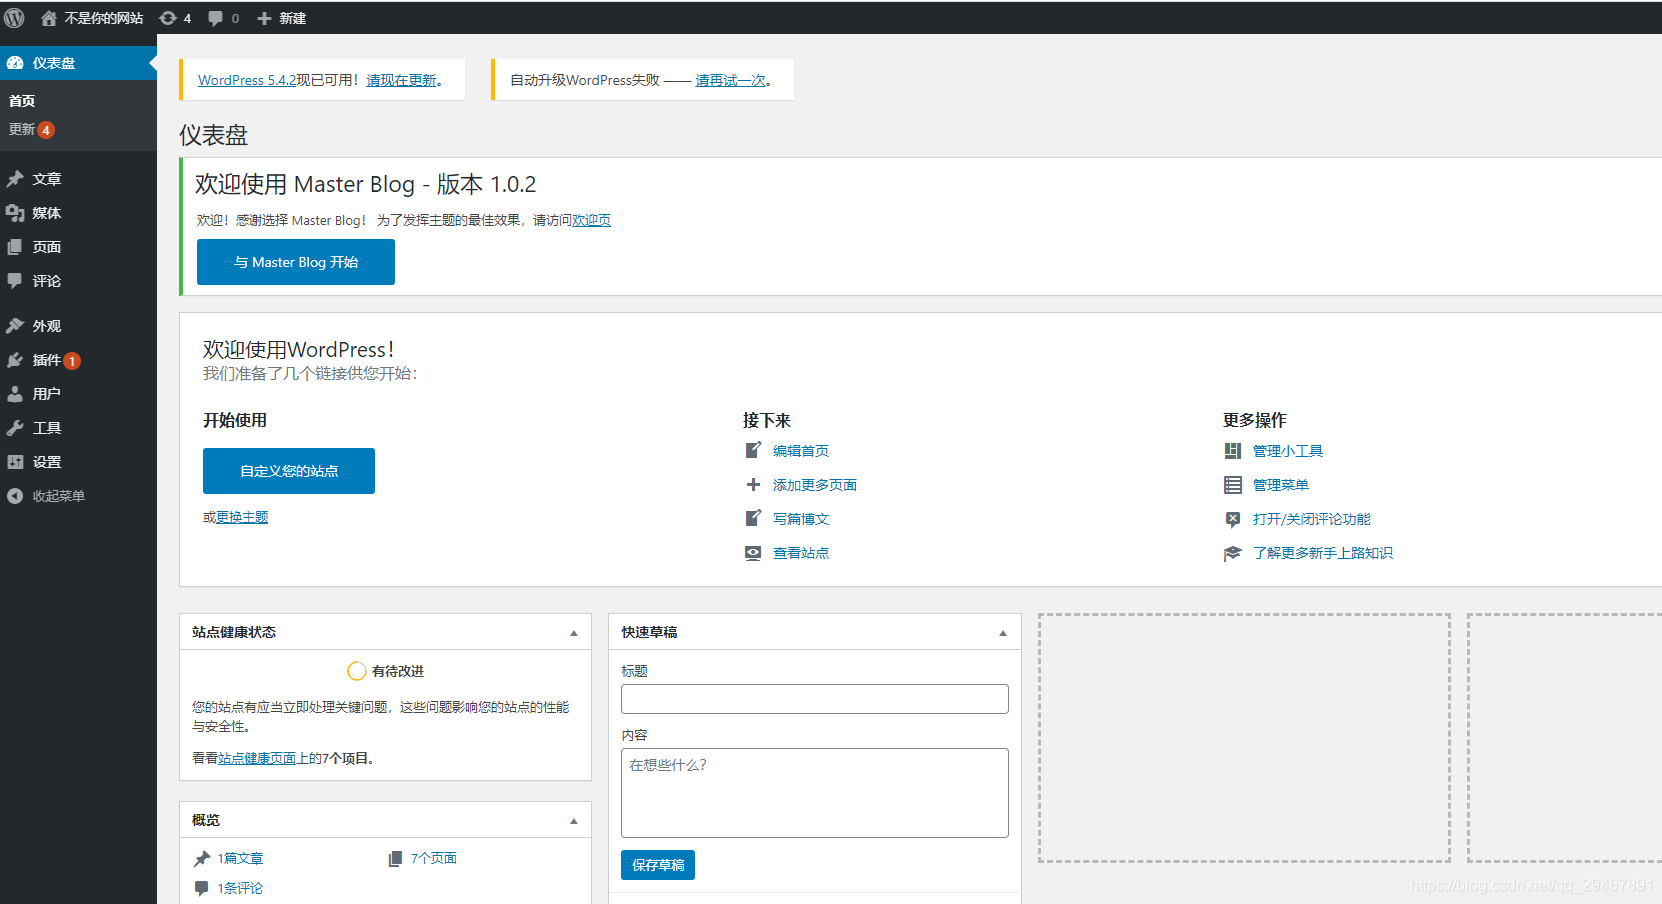Screen dimensions: 1662x904
Task: Click the 有待改进 health status circle
Action: coord(356,671)
